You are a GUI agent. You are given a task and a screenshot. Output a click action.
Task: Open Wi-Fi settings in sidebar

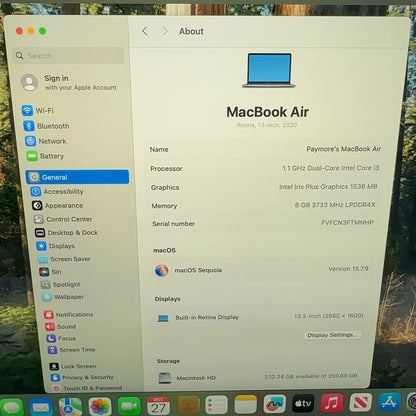[x=38, y=110]
